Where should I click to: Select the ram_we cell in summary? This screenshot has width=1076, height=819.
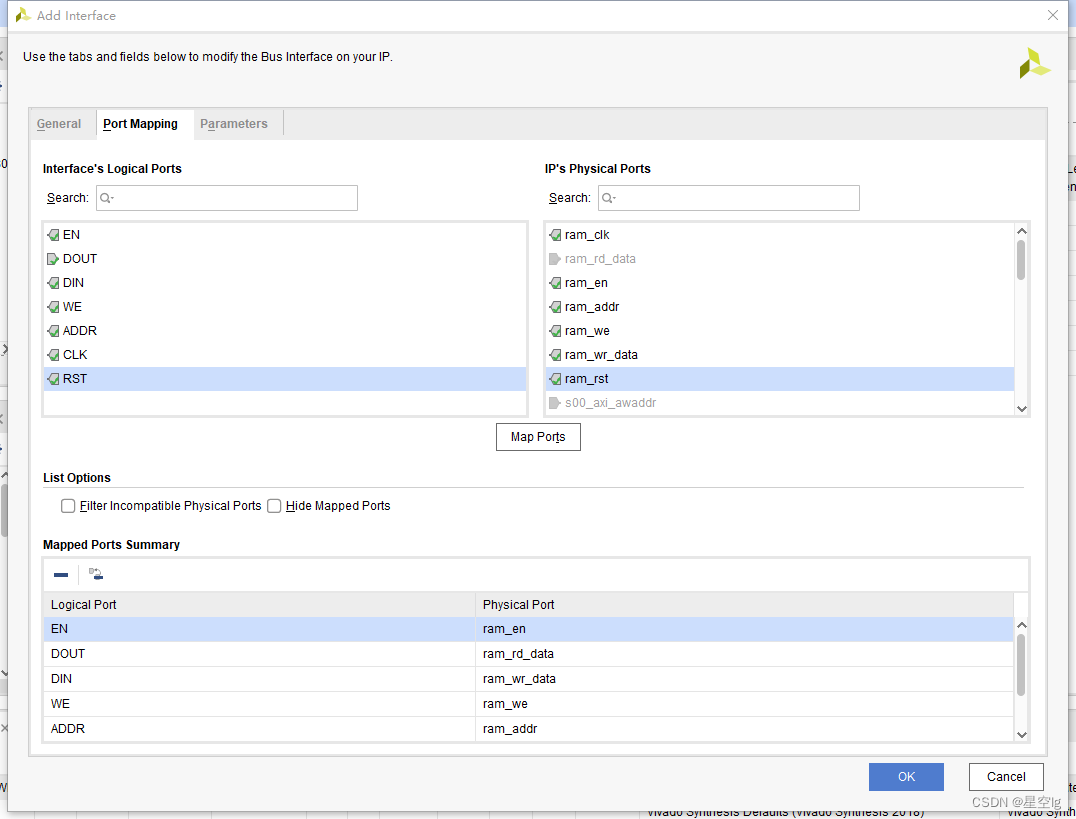coord(744,704)
